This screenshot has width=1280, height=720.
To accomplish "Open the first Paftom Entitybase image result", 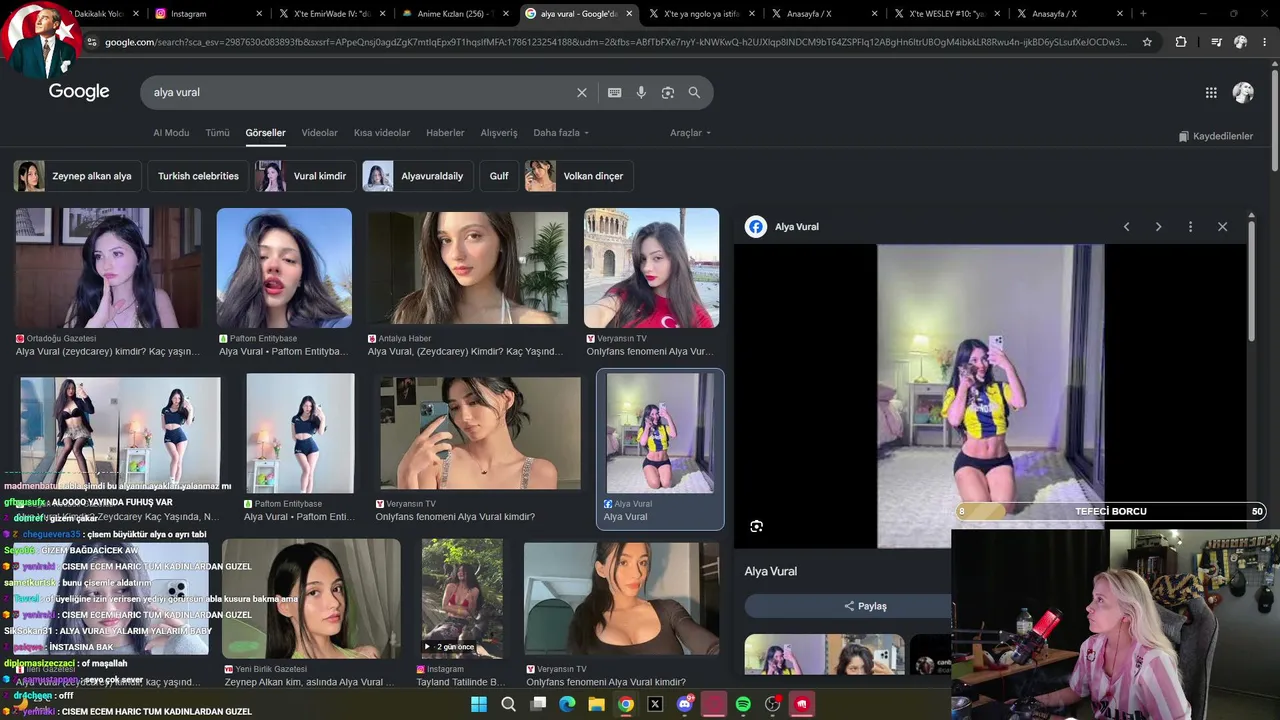I will (284, 268).
